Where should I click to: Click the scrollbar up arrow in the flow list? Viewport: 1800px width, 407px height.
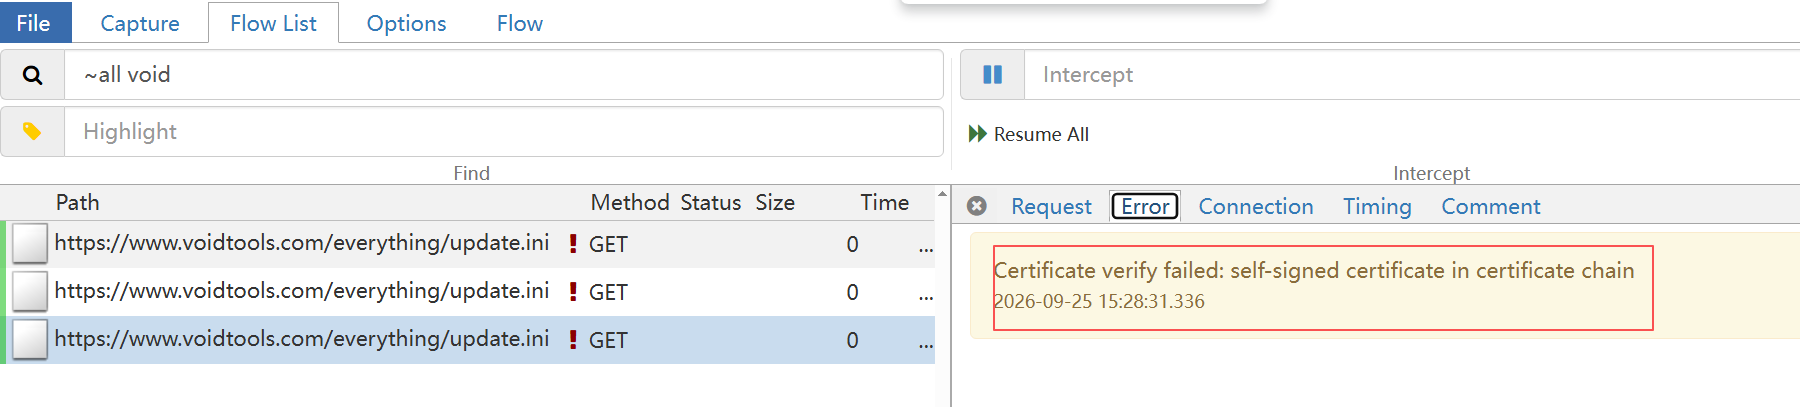[942, 193]
